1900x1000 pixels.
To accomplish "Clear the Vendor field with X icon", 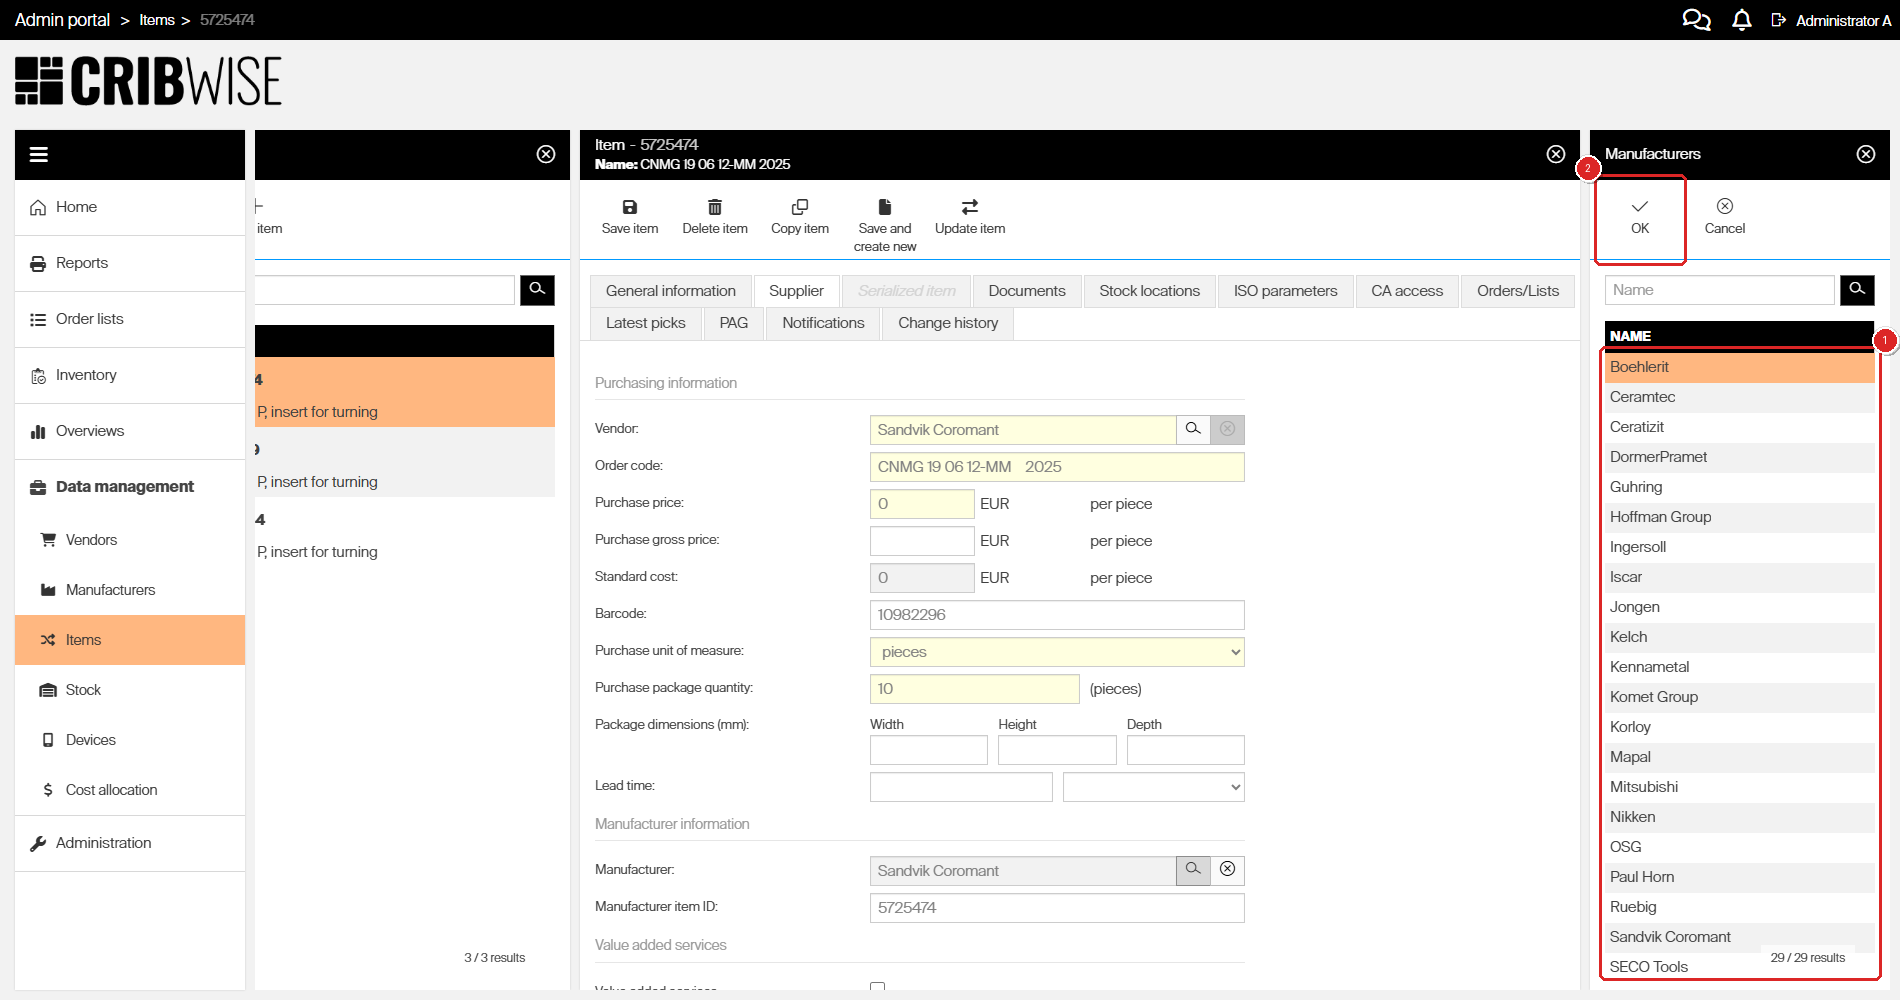I will pos(1227,429).
